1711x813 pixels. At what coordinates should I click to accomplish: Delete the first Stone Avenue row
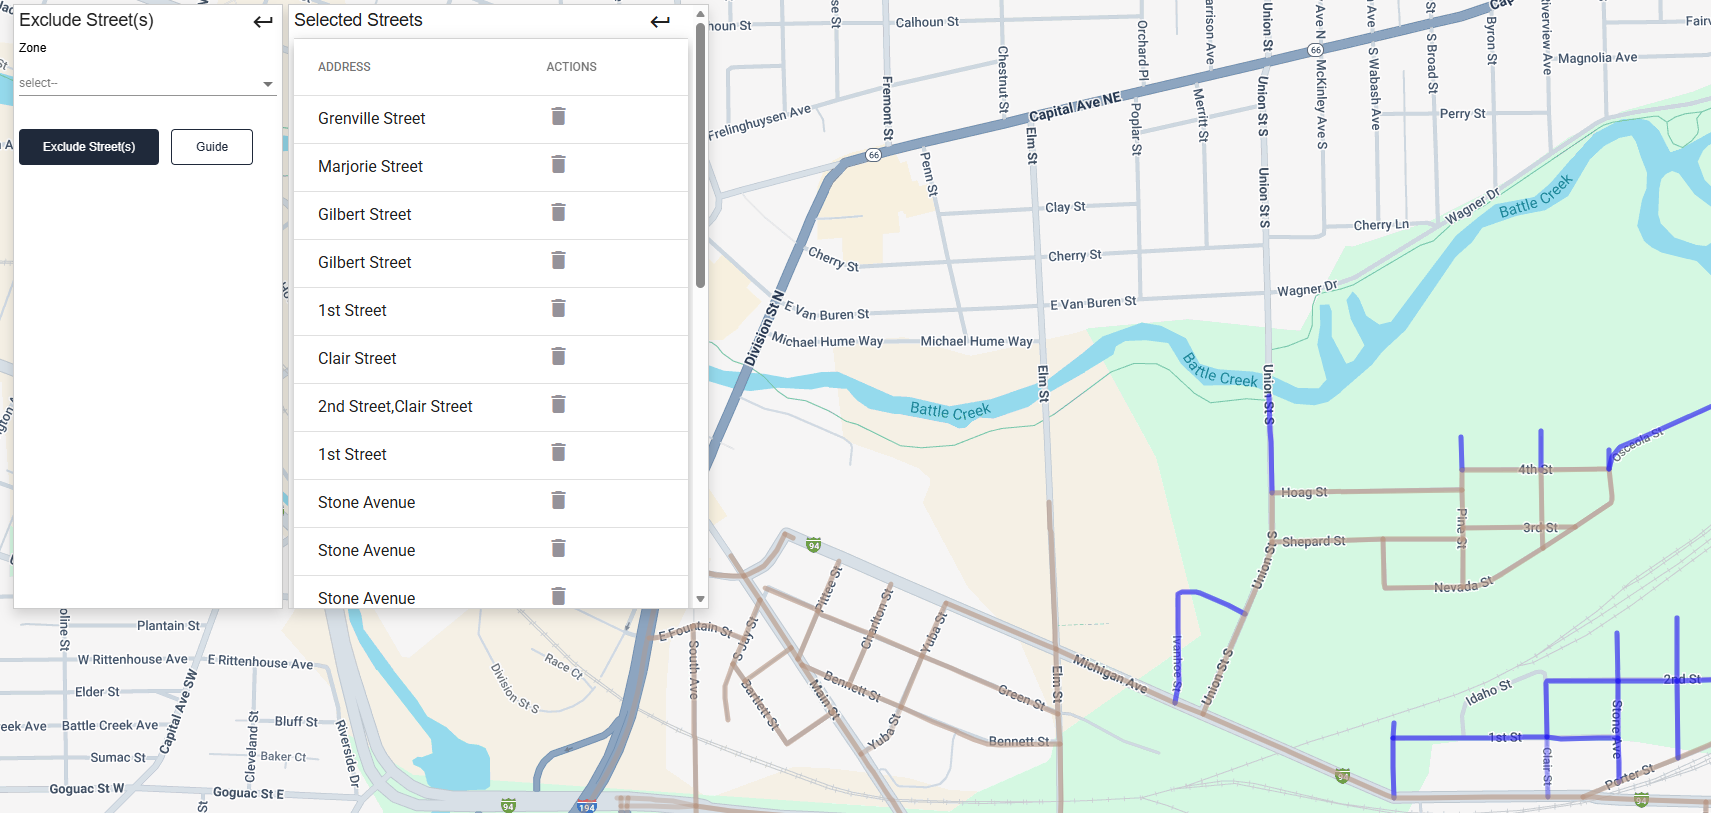point(558,501)
